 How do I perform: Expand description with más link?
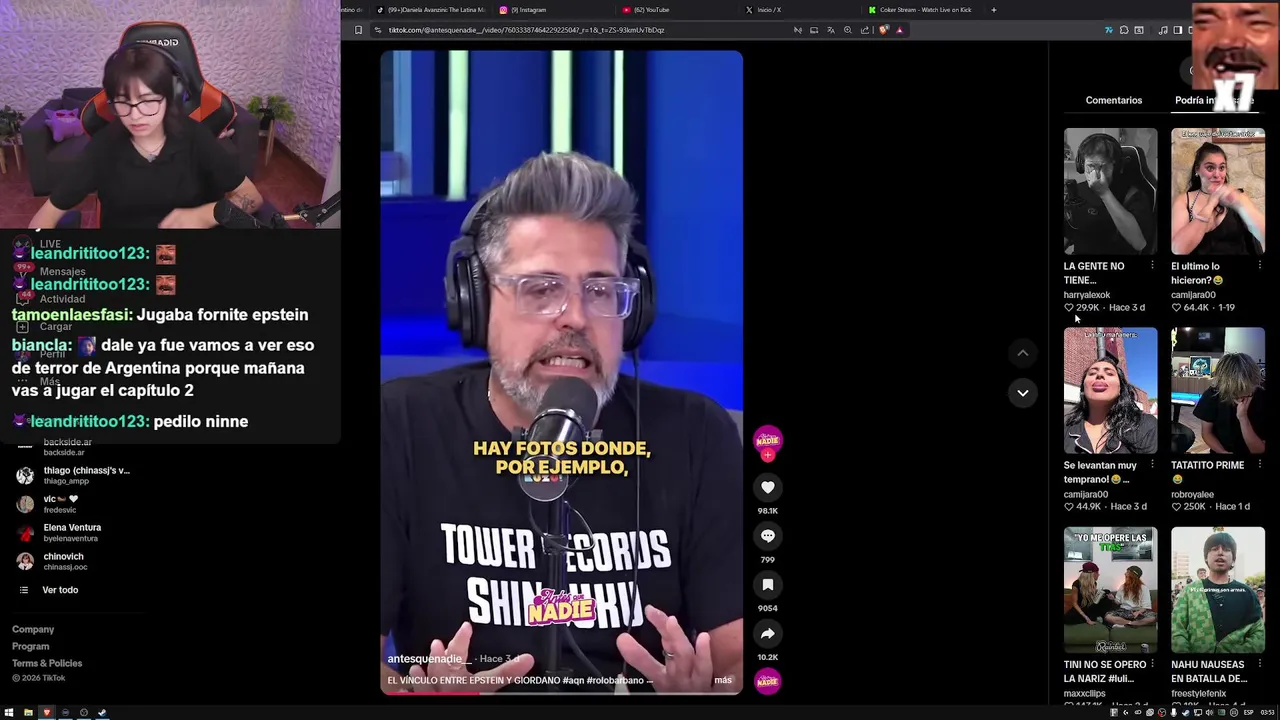723,680
